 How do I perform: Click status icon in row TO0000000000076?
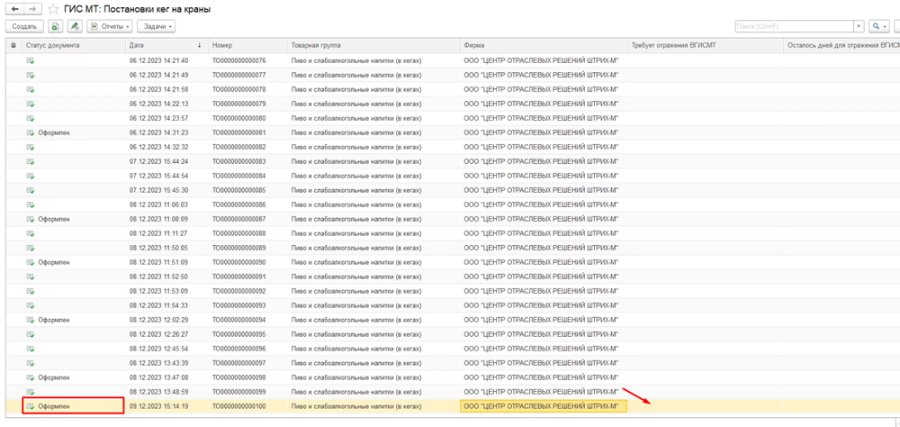[x=30, y=60]
